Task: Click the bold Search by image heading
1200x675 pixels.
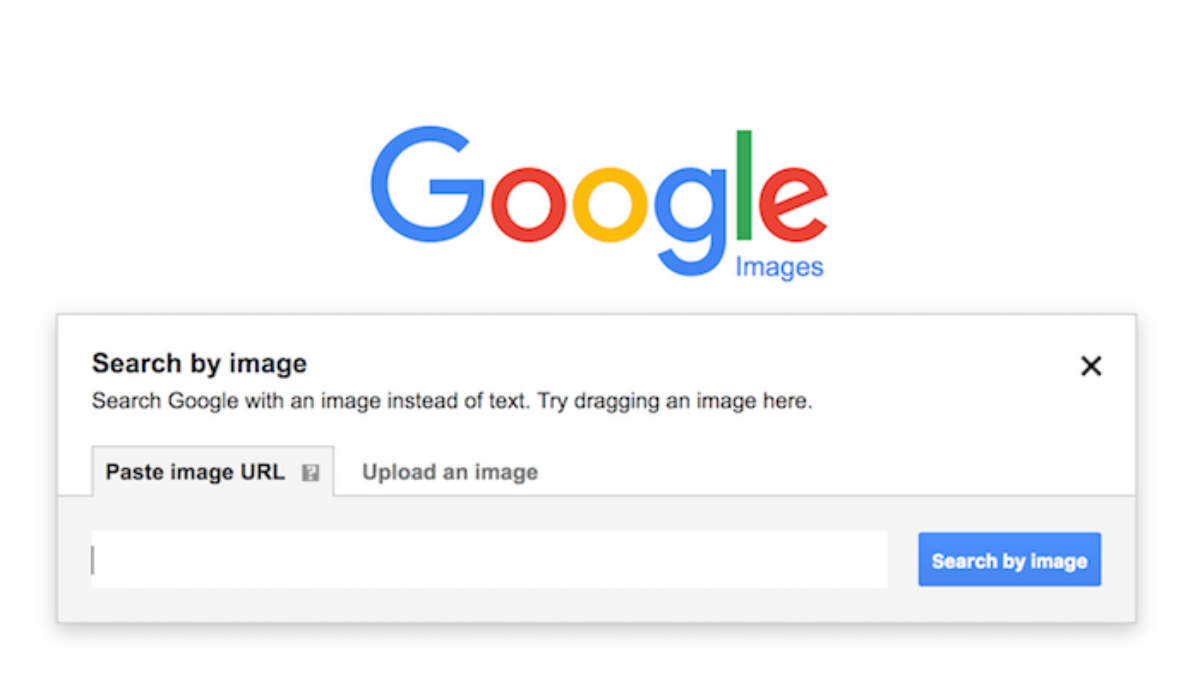Action: click(x=199, y=363)
